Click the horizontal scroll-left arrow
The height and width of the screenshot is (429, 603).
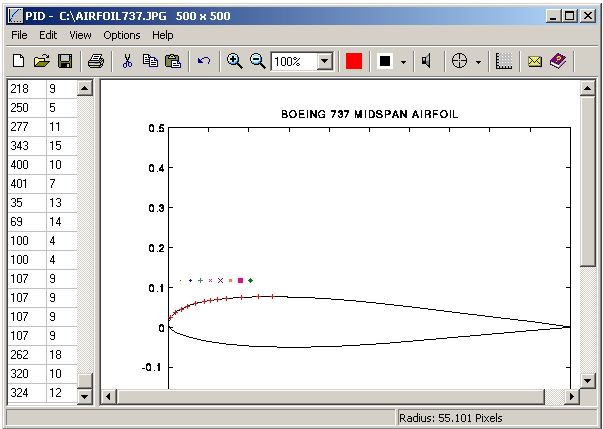point(108,396)
